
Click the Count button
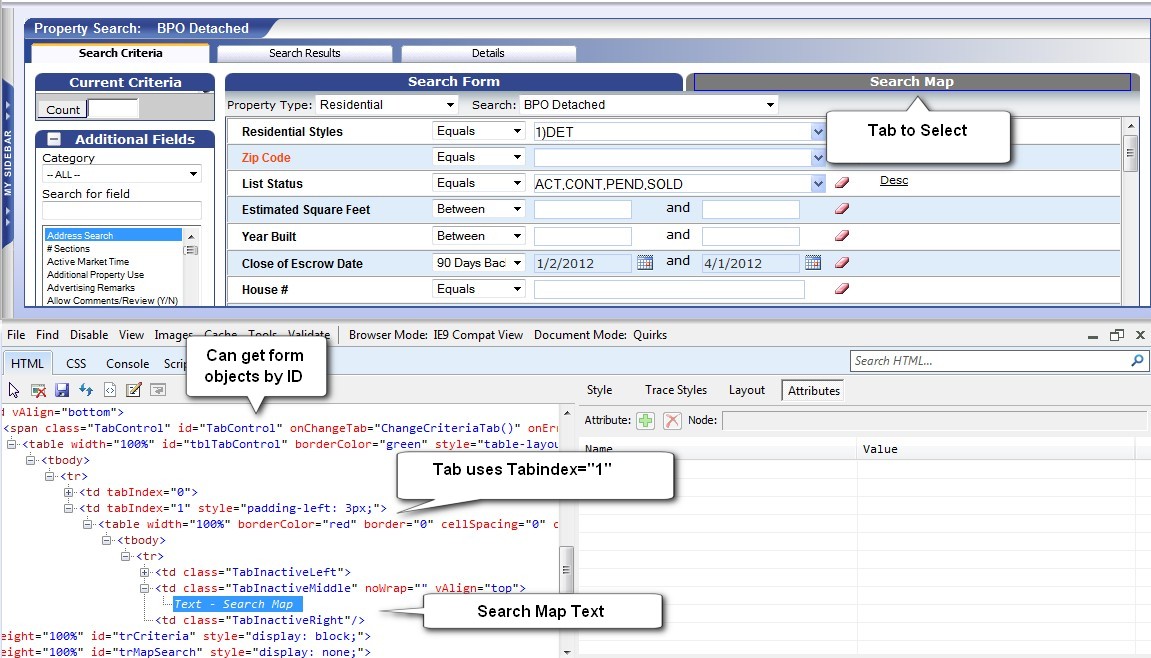click(62, 109)
